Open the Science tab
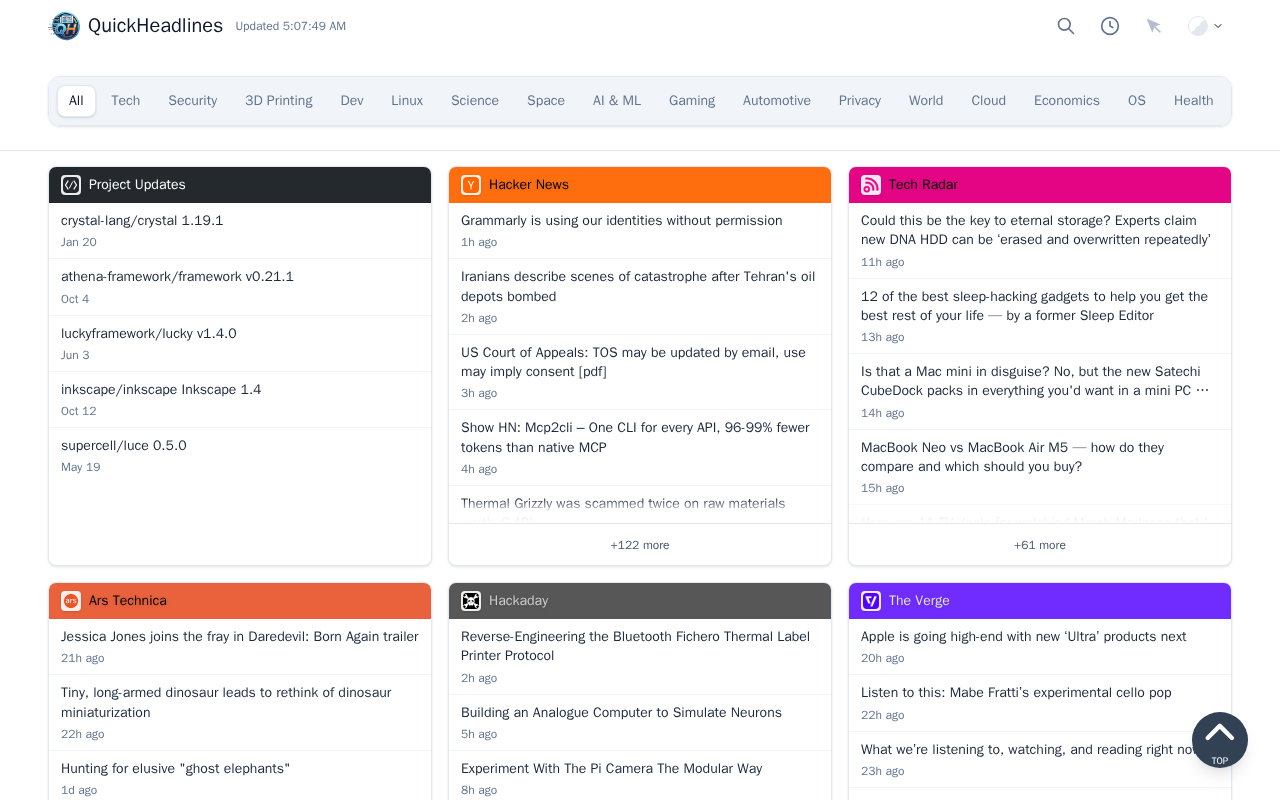The height and width of the screenshot is (800, 1280). coord(475,101)
